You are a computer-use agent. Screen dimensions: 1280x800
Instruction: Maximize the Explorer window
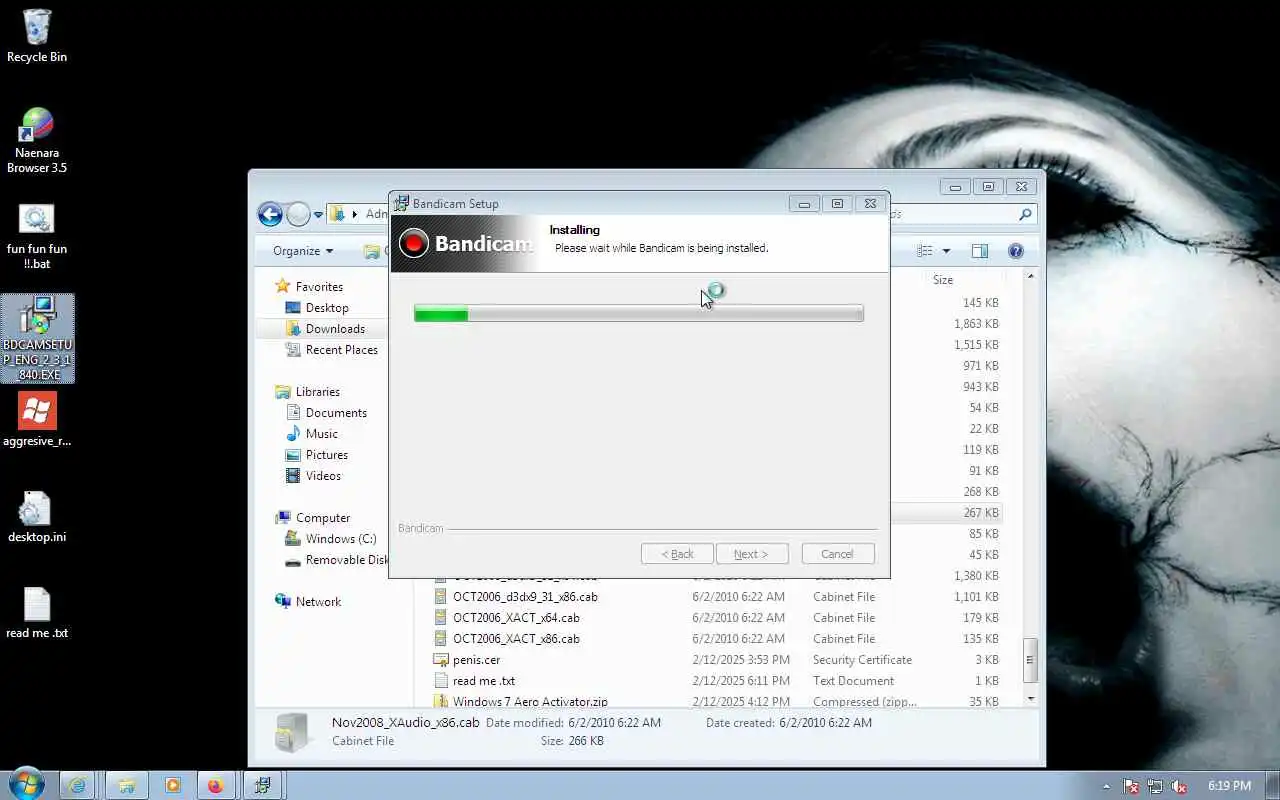988,187
